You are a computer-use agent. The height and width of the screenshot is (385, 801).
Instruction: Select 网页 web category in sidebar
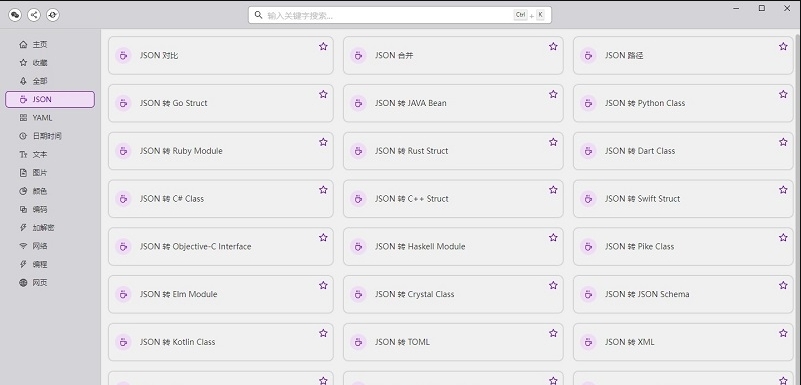50,282
